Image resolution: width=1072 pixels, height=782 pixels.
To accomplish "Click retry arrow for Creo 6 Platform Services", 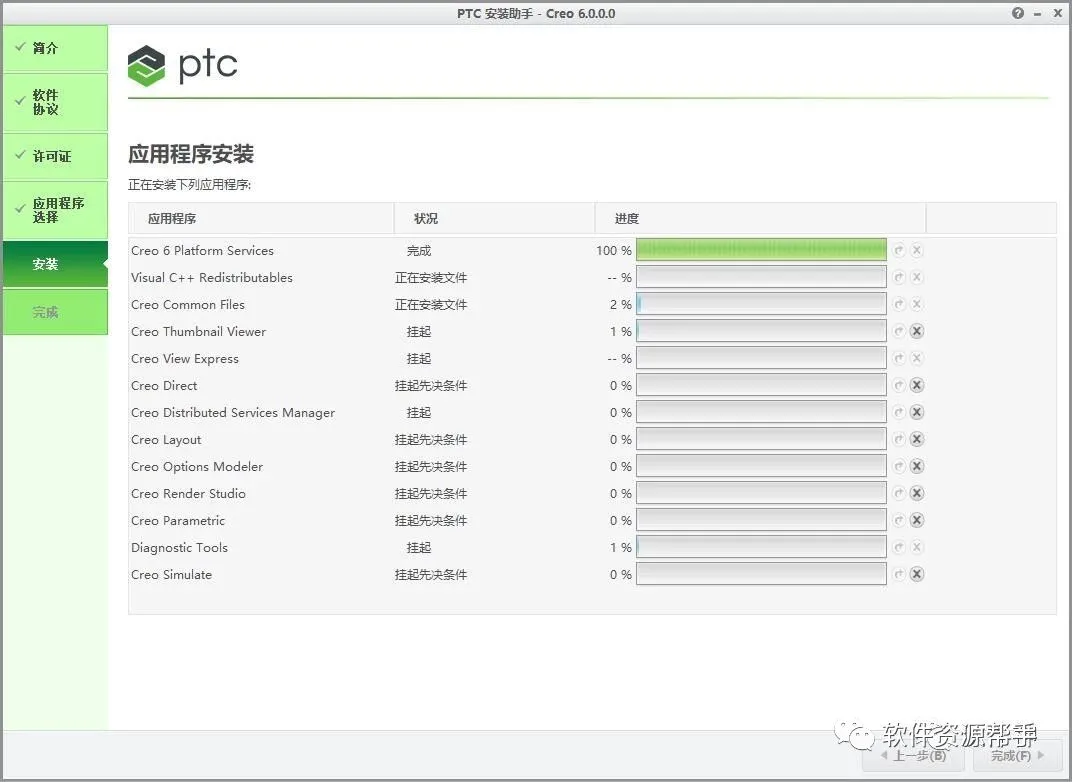I will coord(899,250).
